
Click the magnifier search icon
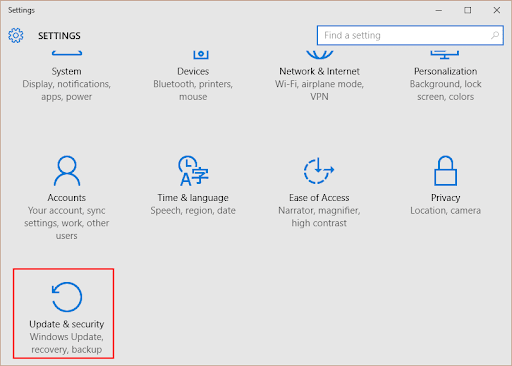click(x=495, y=35)
